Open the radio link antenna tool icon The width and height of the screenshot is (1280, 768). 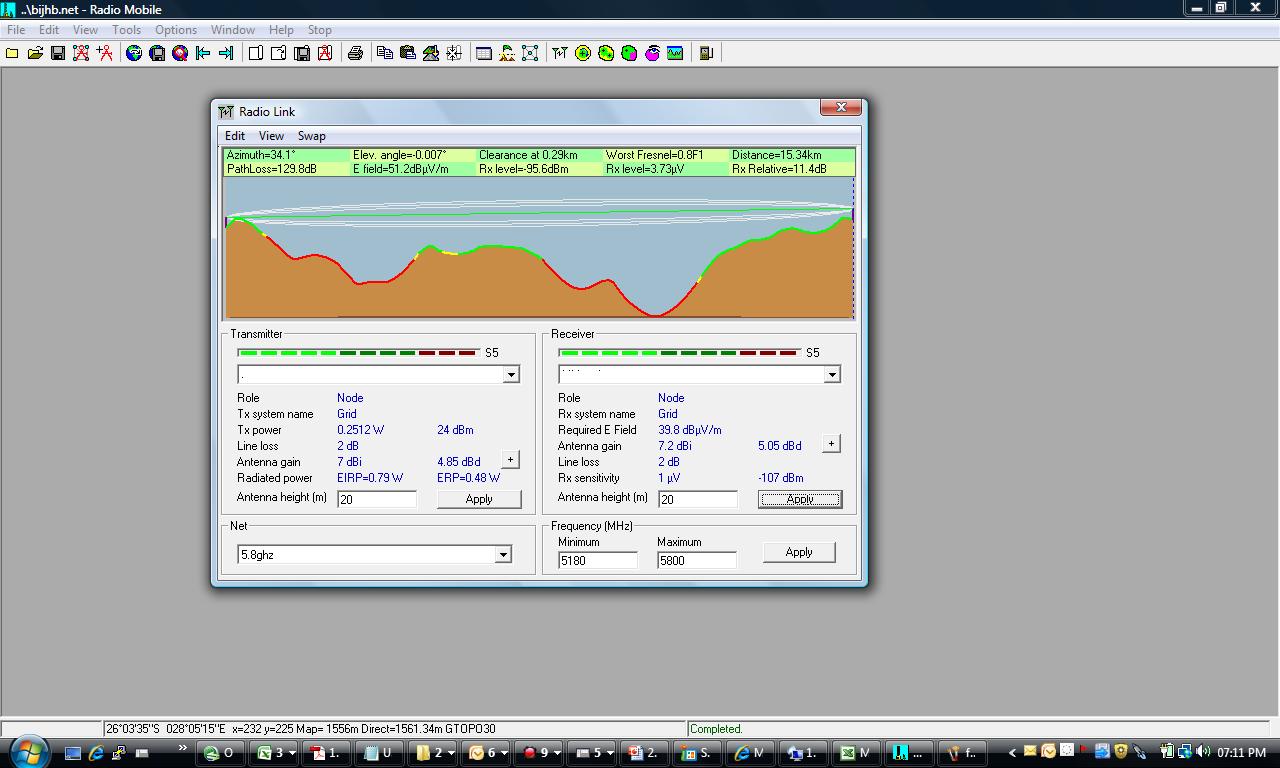tap(559, 53)
